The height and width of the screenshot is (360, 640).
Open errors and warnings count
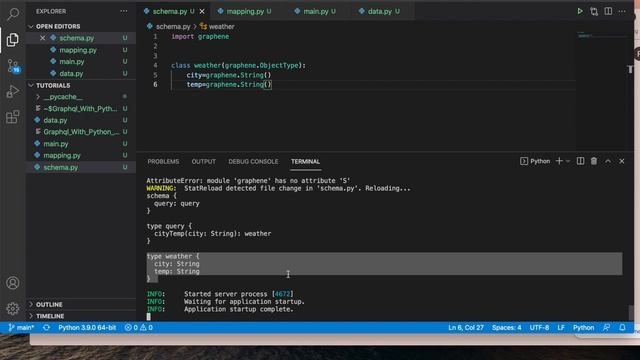(x=139, y=328)
